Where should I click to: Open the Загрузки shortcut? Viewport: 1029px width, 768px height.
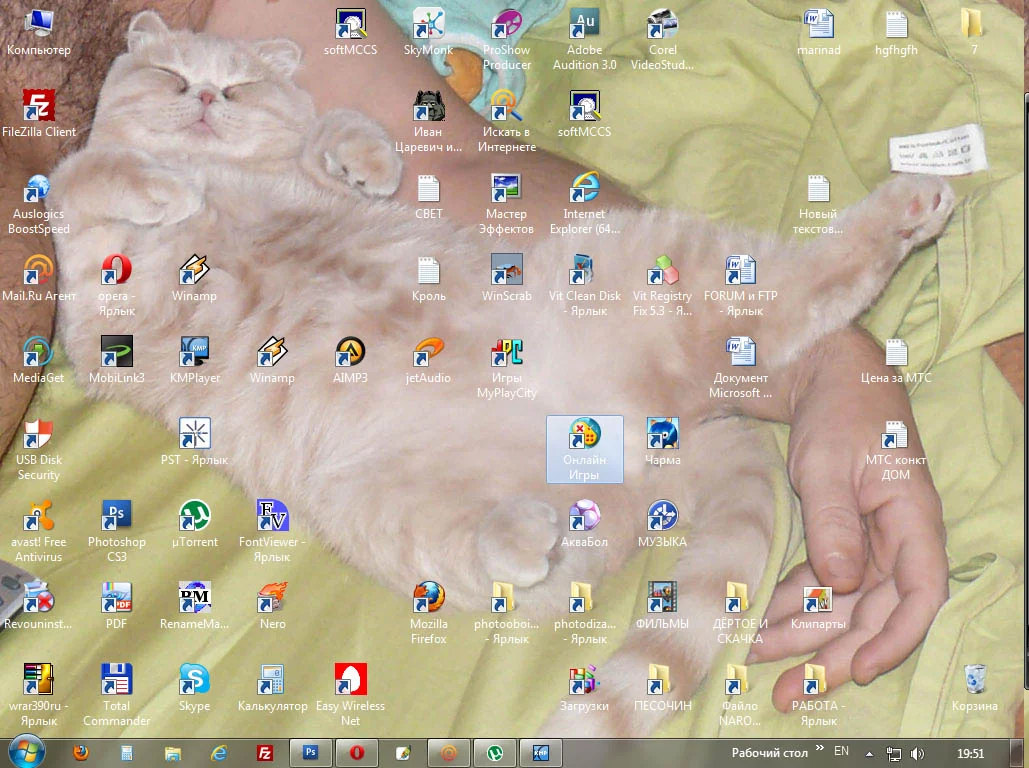pos(584,689)
